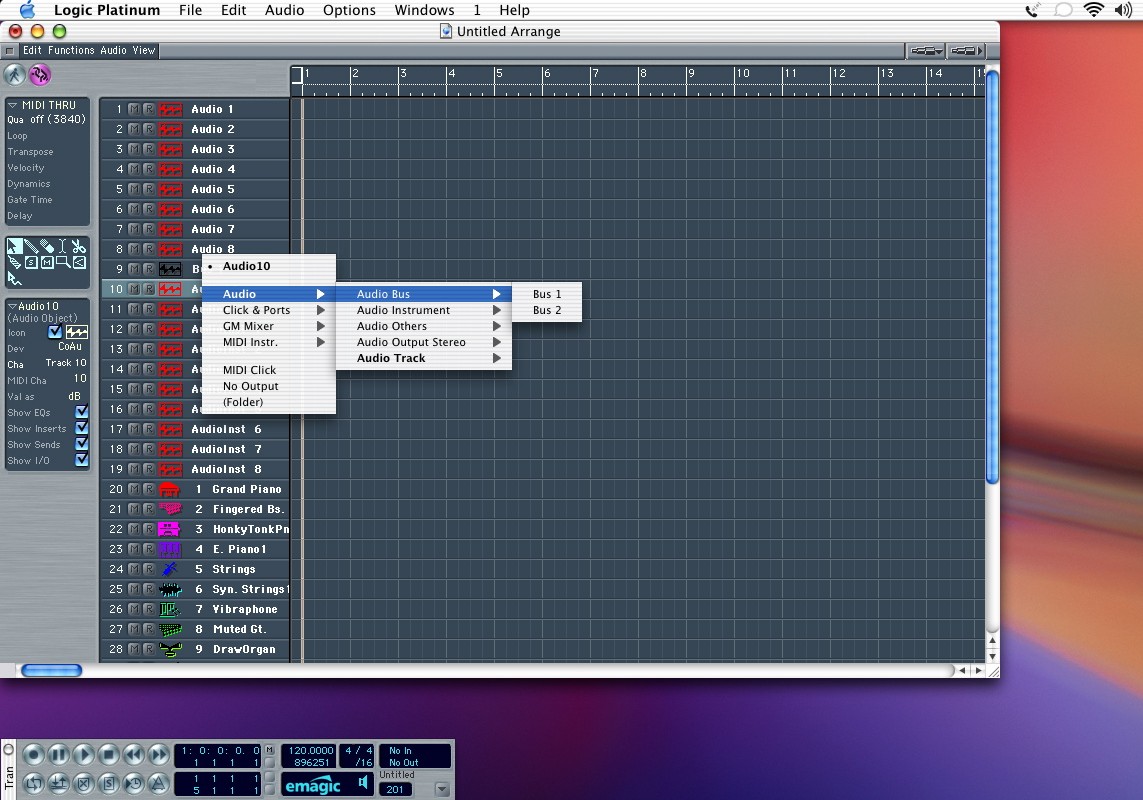Collapse the Audio10 object parameter box
Screen dimensions: 1143x800
[x=13, y=306]
